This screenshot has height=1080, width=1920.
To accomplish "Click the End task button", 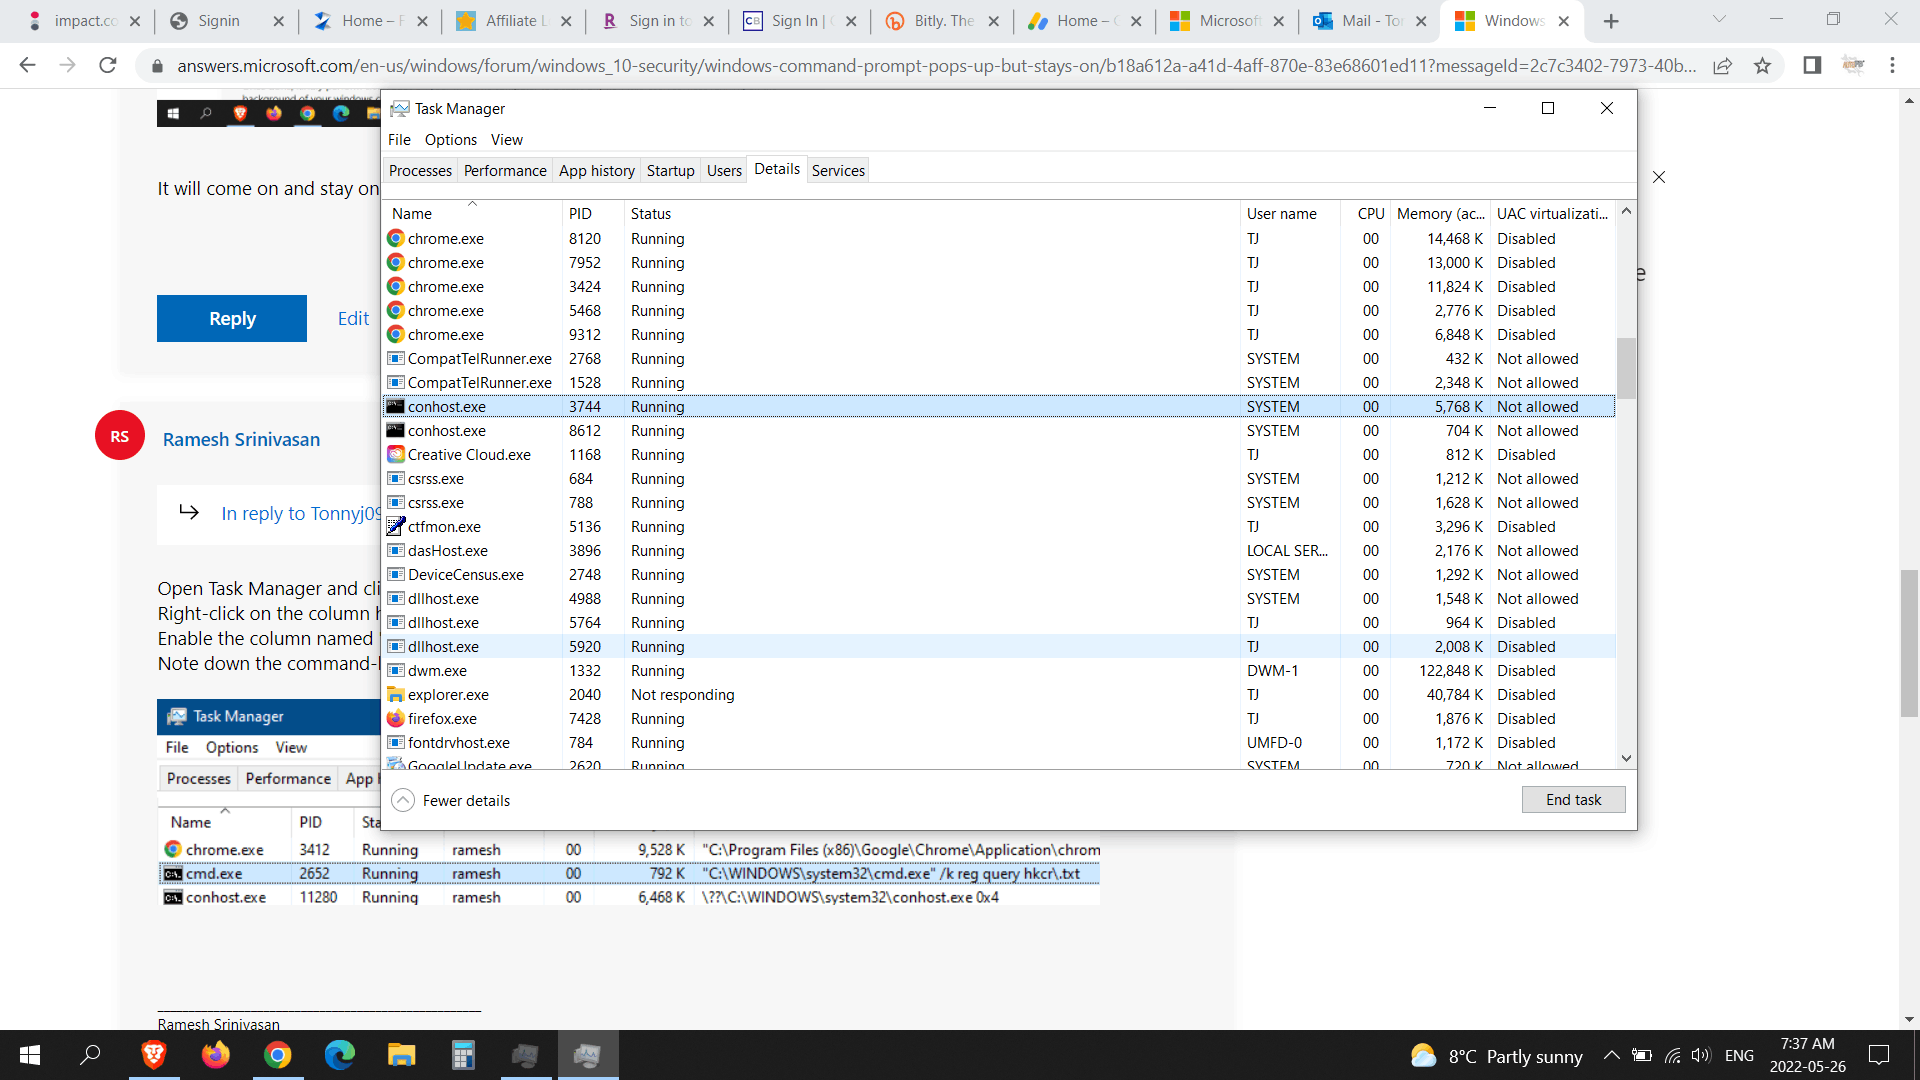I will click(x=1573, y=800).
